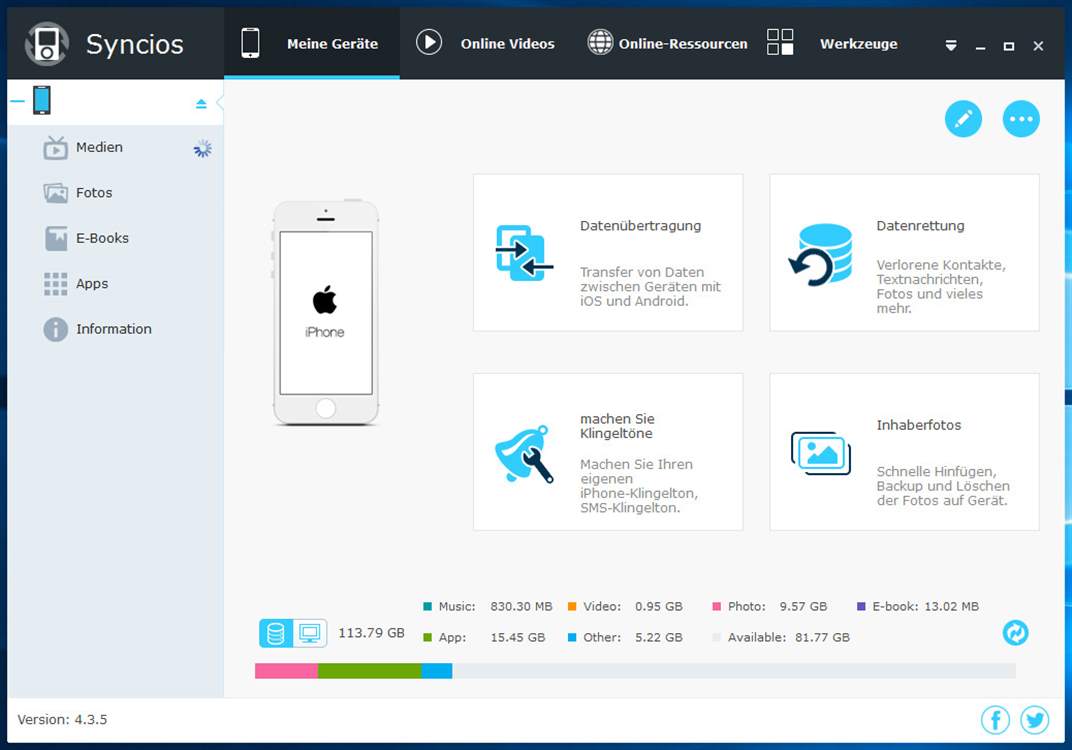The image size is (1072, 750).
Task: Click the globe icon for Online-Ressourcen
Action: [x=600, y=42]
